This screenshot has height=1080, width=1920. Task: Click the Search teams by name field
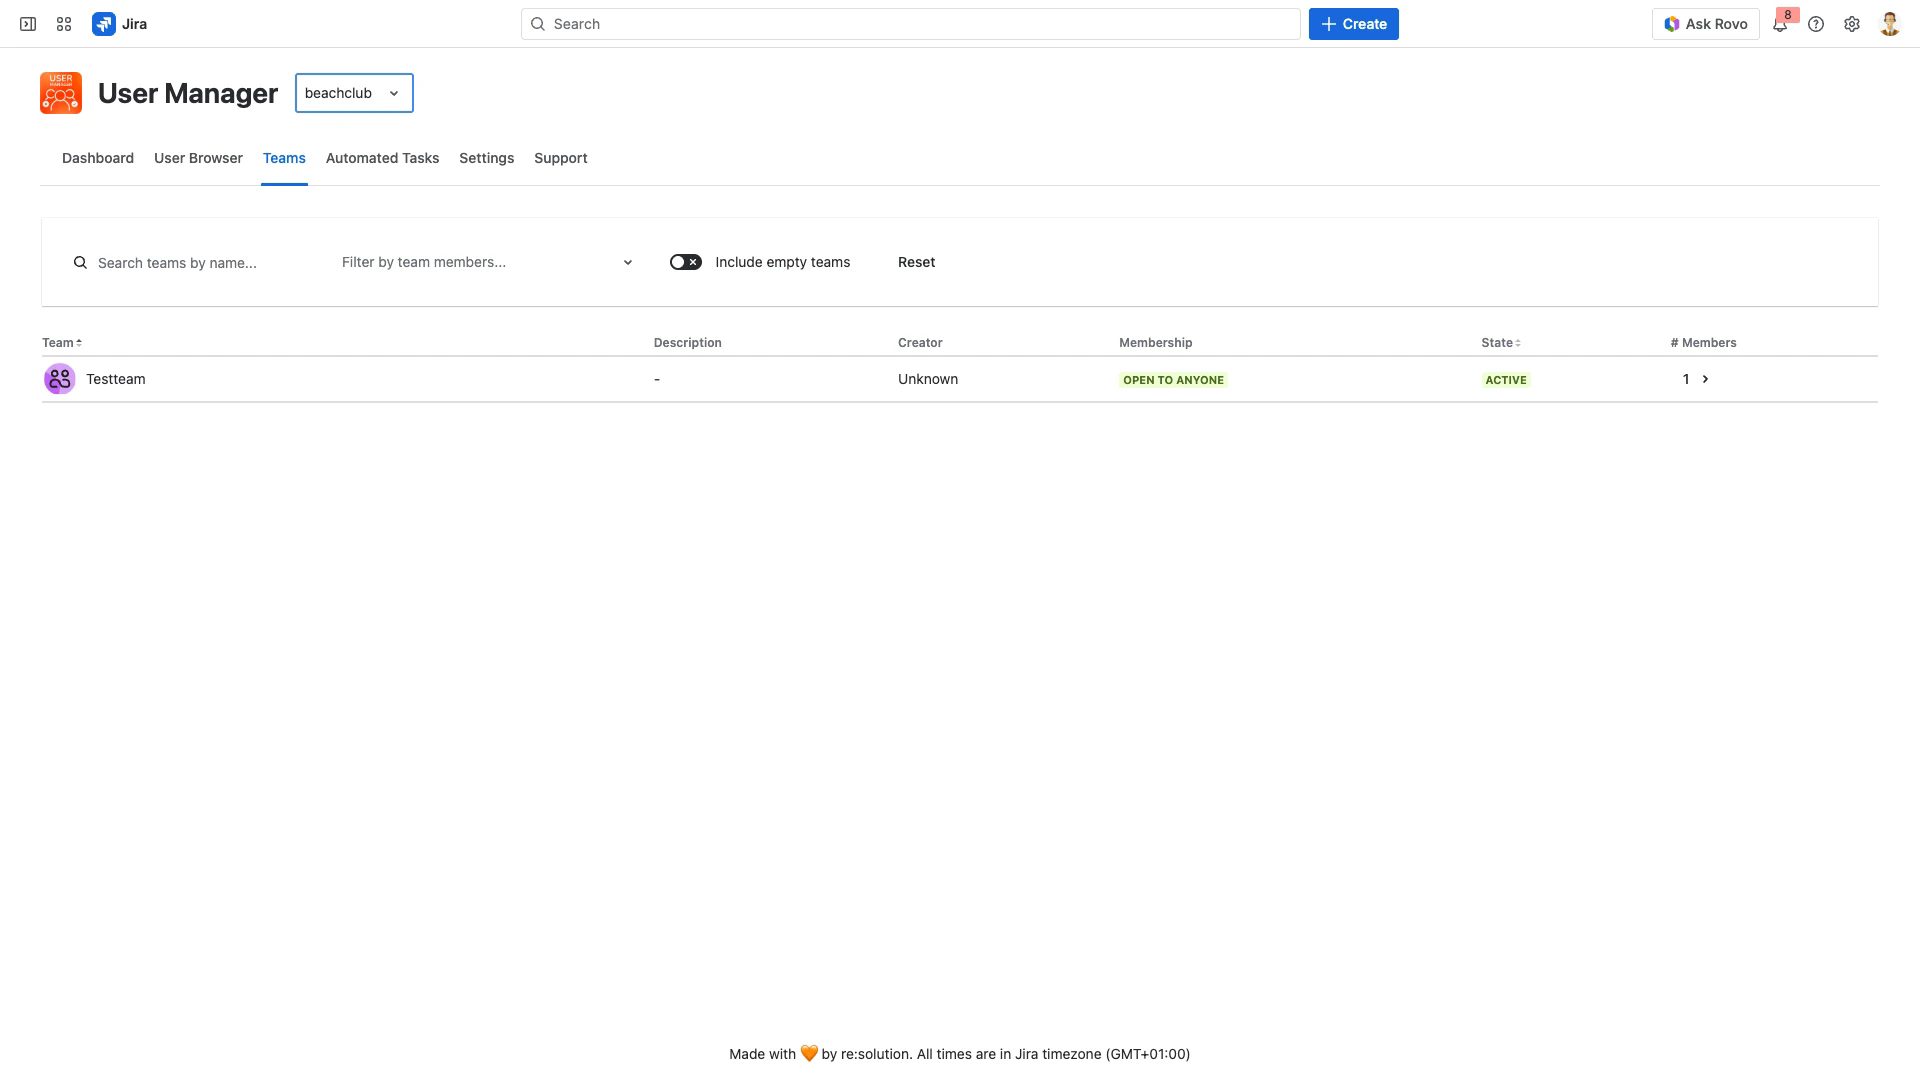click(x=180, y=262)
